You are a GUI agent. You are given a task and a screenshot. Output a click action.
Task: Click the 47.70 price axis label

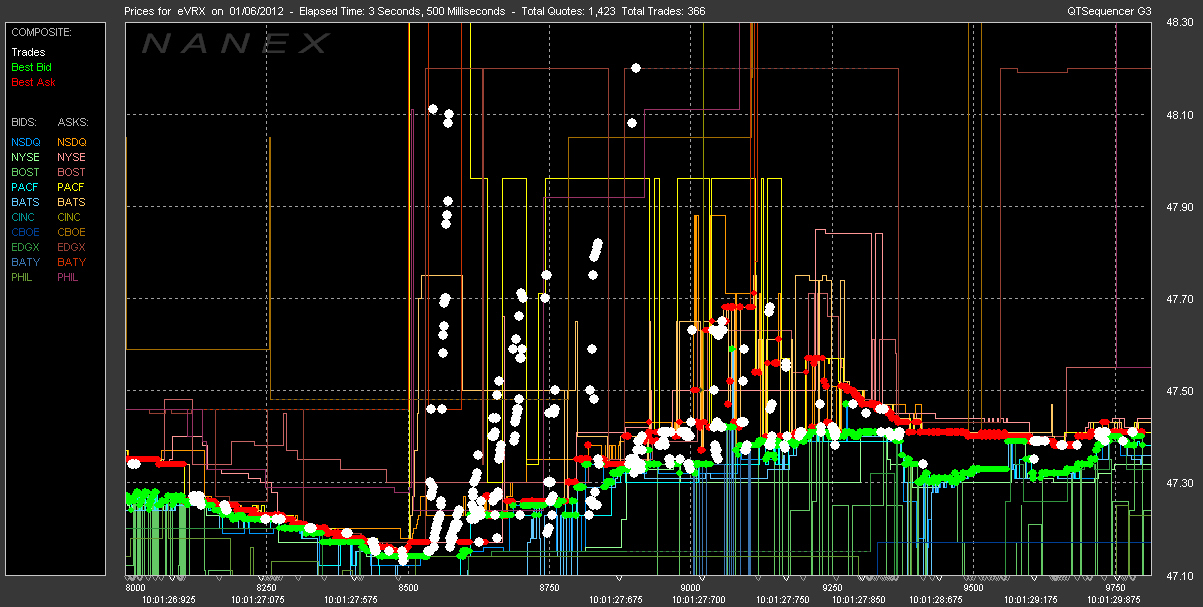click(1179, 299)
